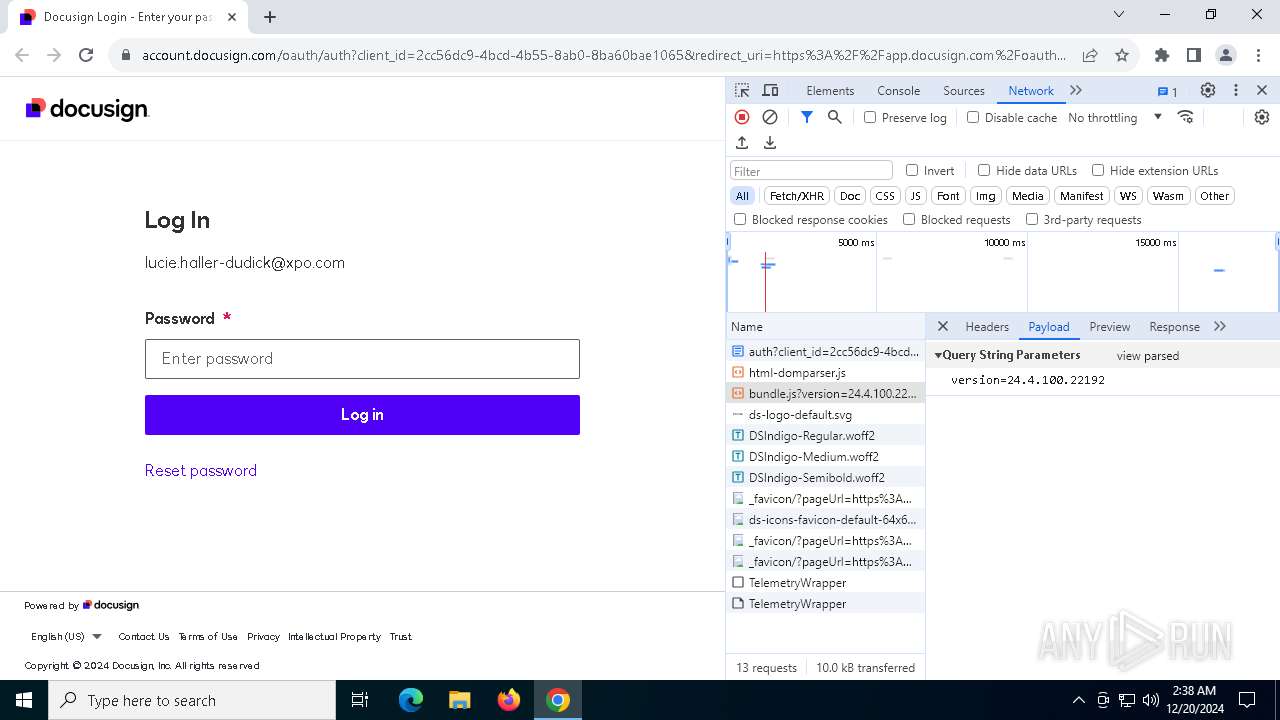1280x720 pixels.
Task: Export HAR file download icon
Action: [x=770, y=143]
